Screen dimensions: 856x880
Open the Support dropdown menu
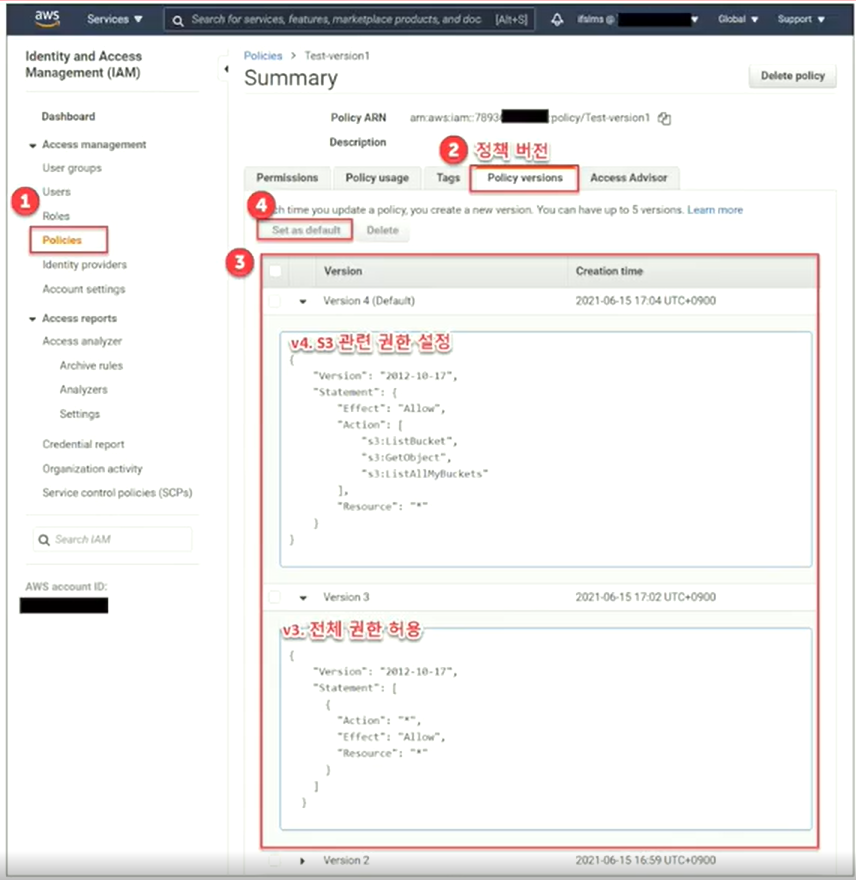801,19
